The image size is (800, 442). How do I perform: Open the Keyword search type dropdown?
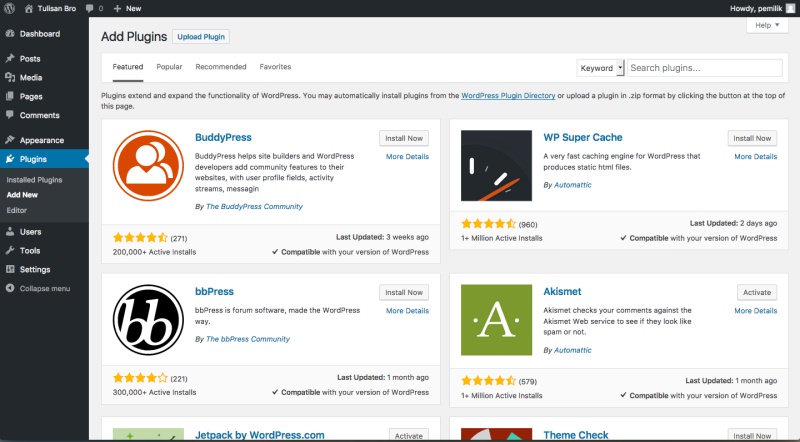pyautogui.click(x=601, y=68)
